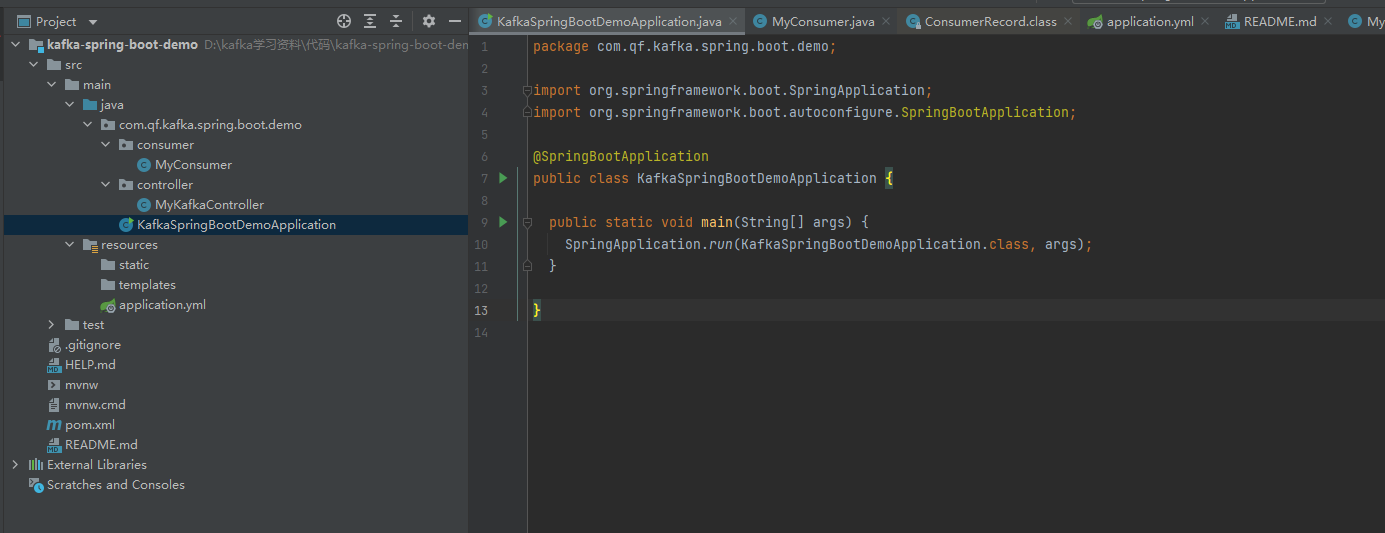Select the static folder in tree
This screenshot has width=1385, height=533.
134,265
